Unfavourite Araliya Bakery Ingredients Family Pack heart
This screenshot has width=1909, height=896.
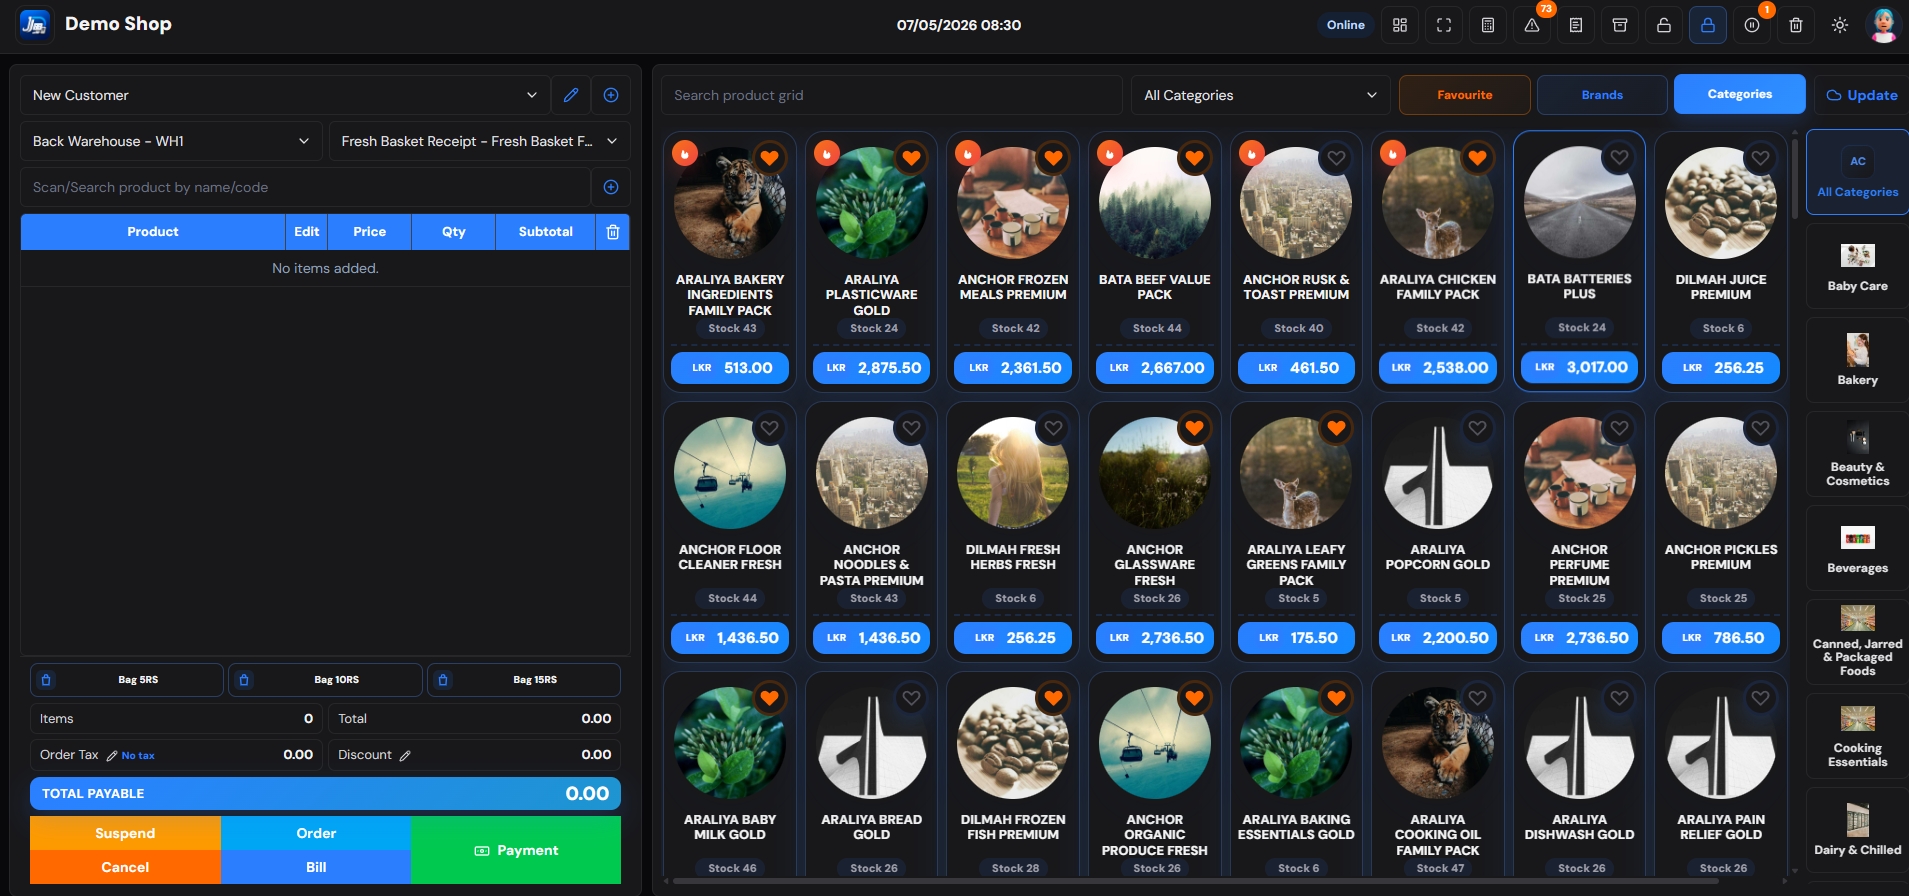click(769, 157)
